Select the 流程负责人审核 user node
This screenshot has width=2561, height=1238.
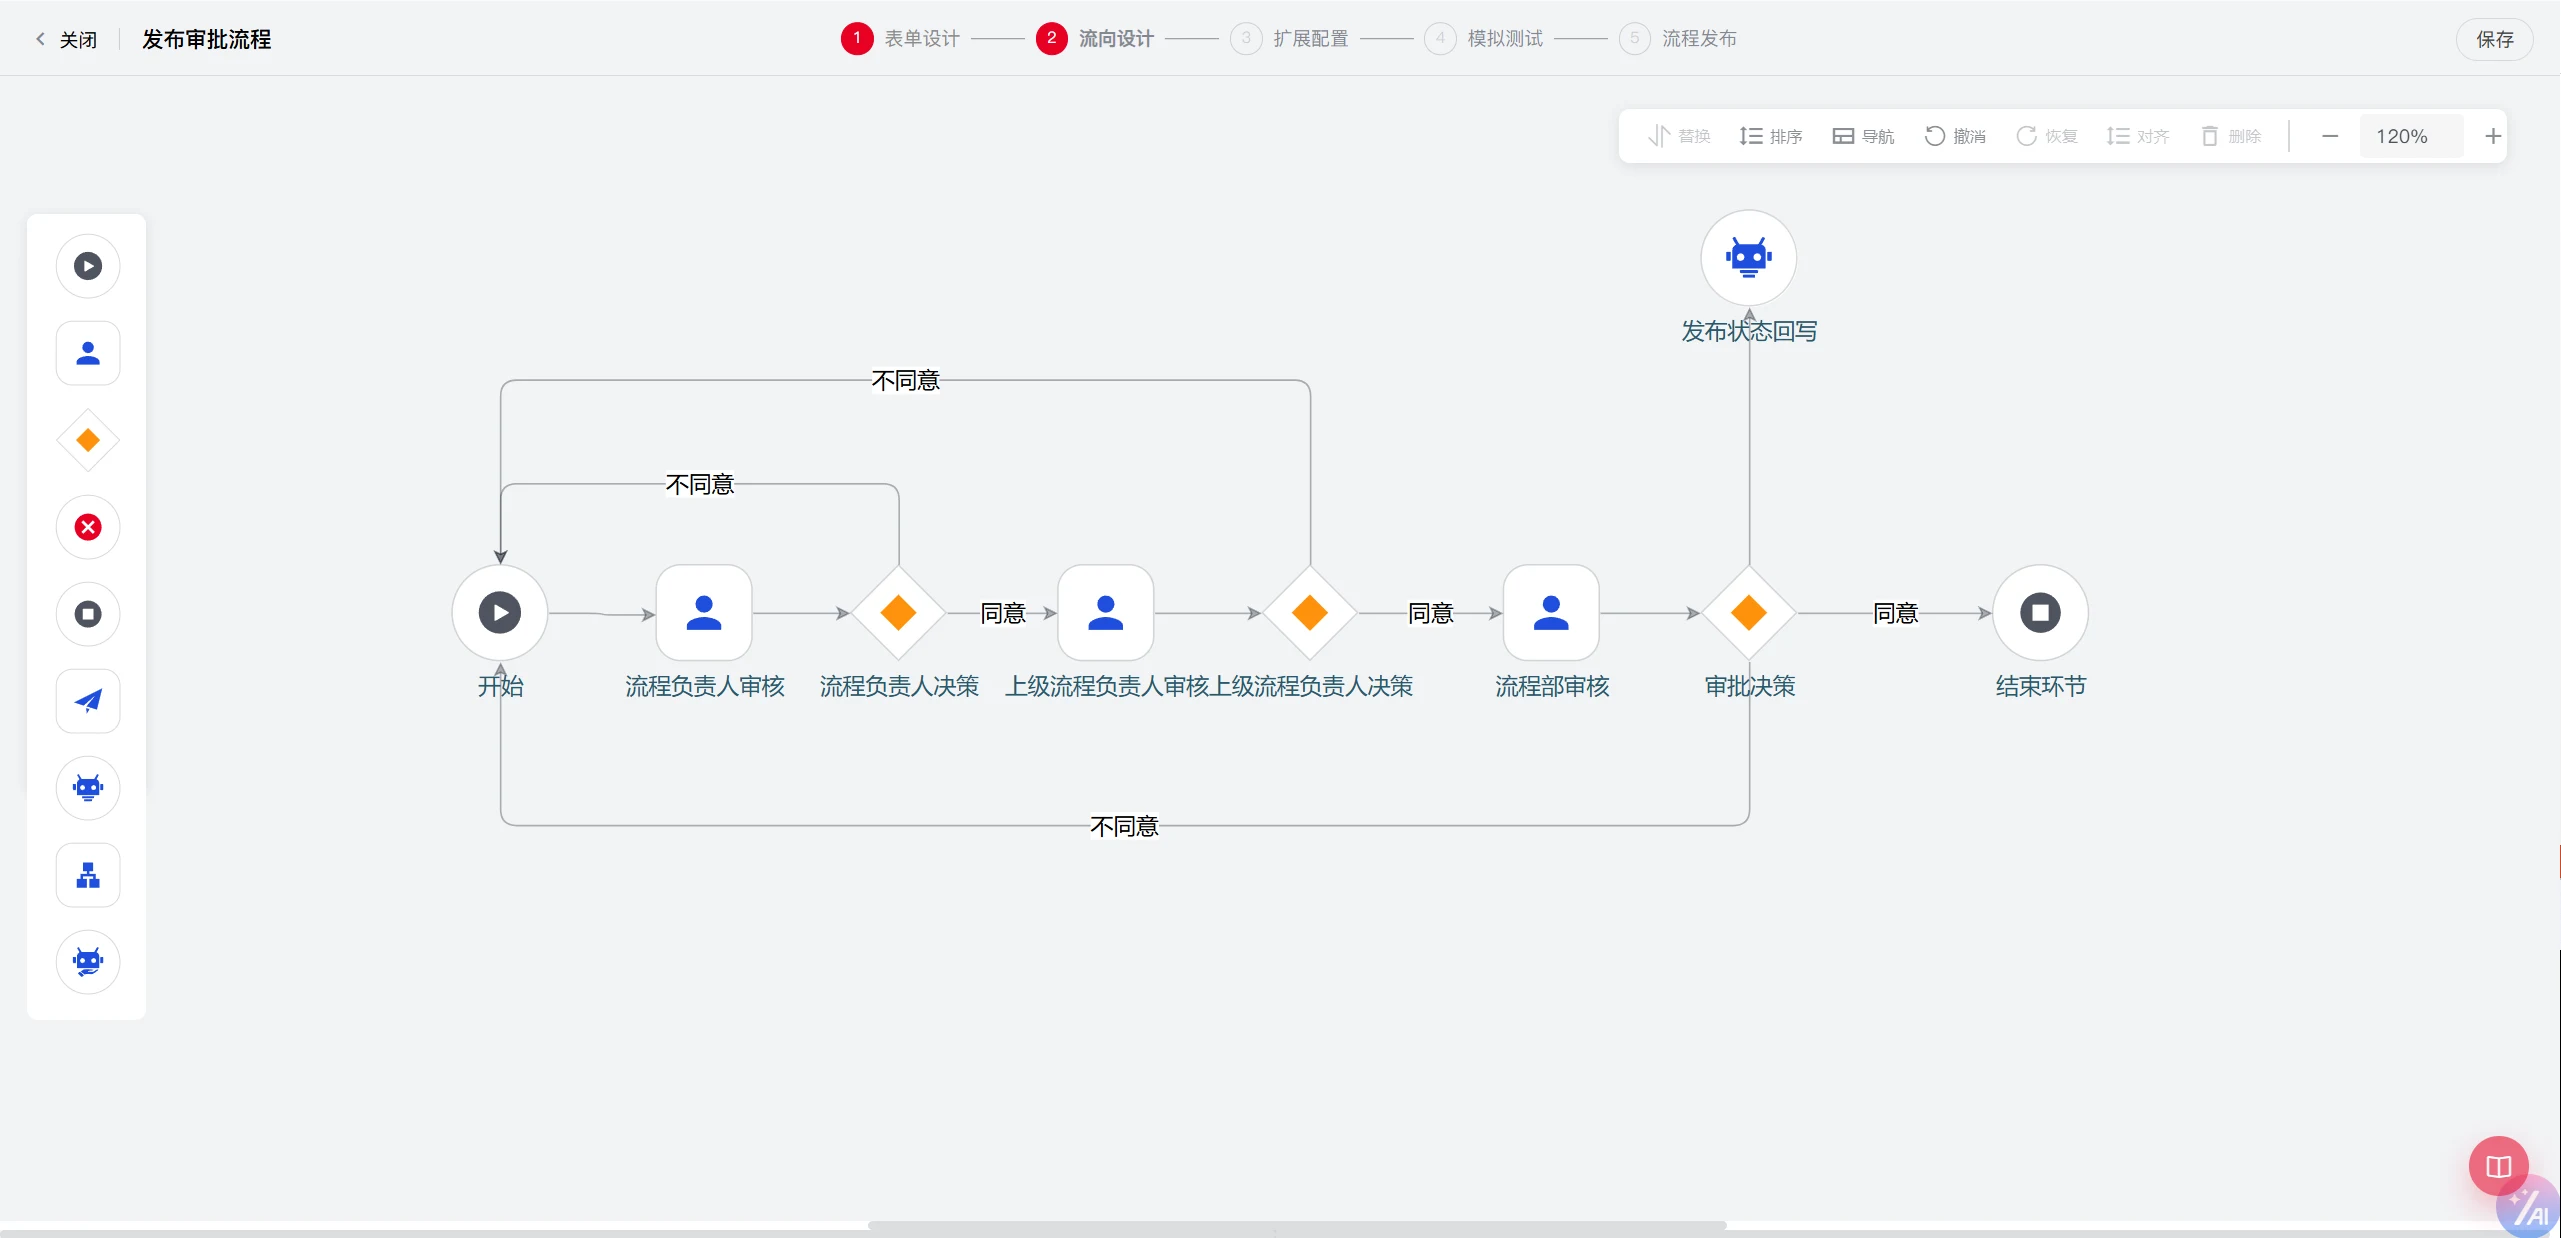tap(704, 613)
